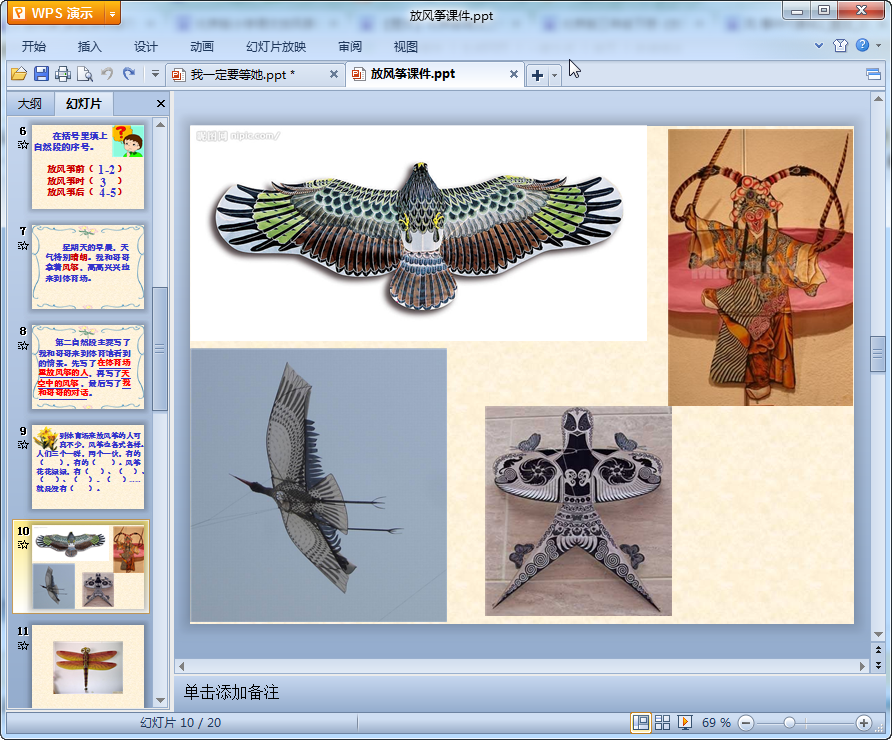Select slide 10 thumbnail
892x740 pixels.
pos(88,567)
